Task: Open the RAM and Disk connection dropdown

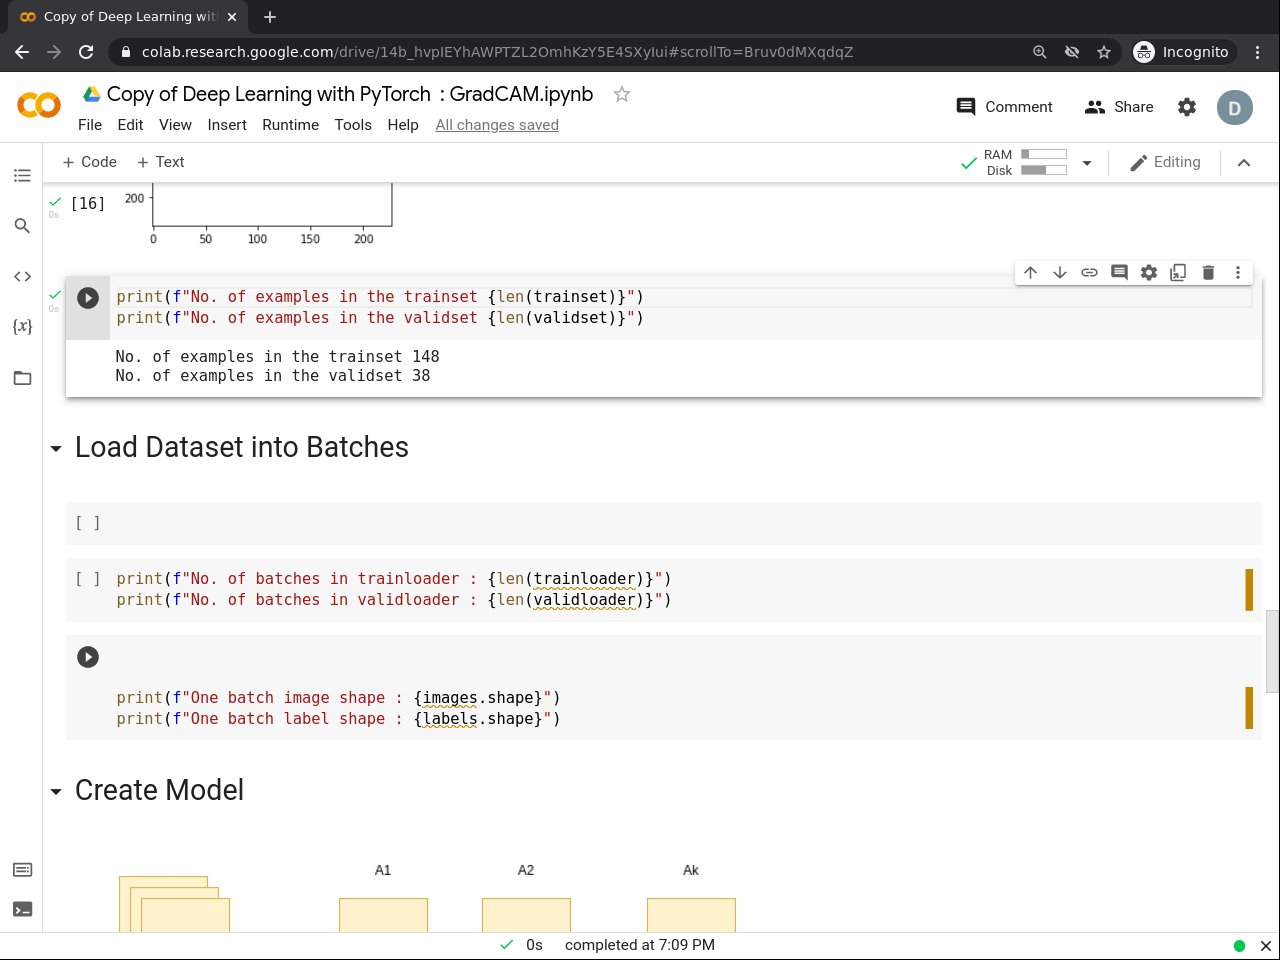Action: pos(1087,163)
